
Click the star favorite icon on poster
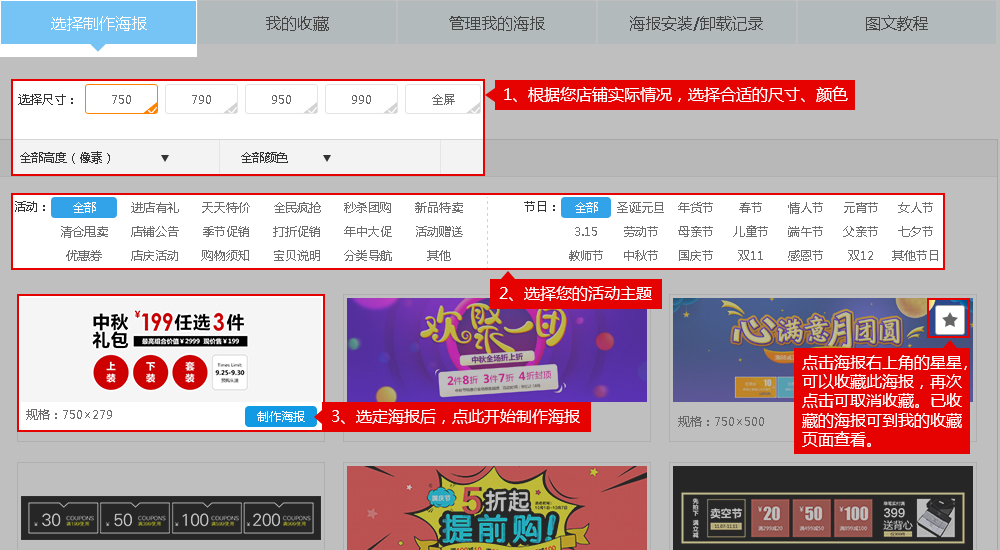(949, 319)
